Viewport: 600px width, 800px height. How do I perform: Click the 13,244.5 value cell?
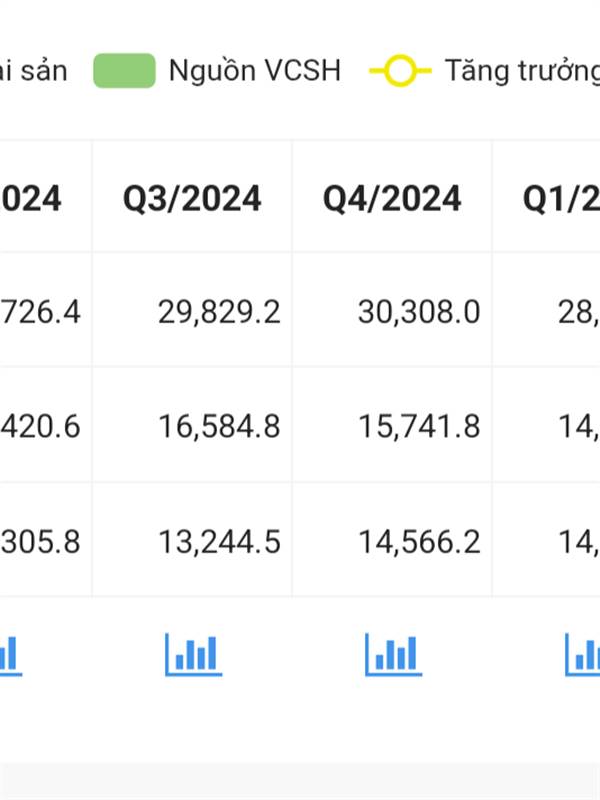click(x=219, y=541)
